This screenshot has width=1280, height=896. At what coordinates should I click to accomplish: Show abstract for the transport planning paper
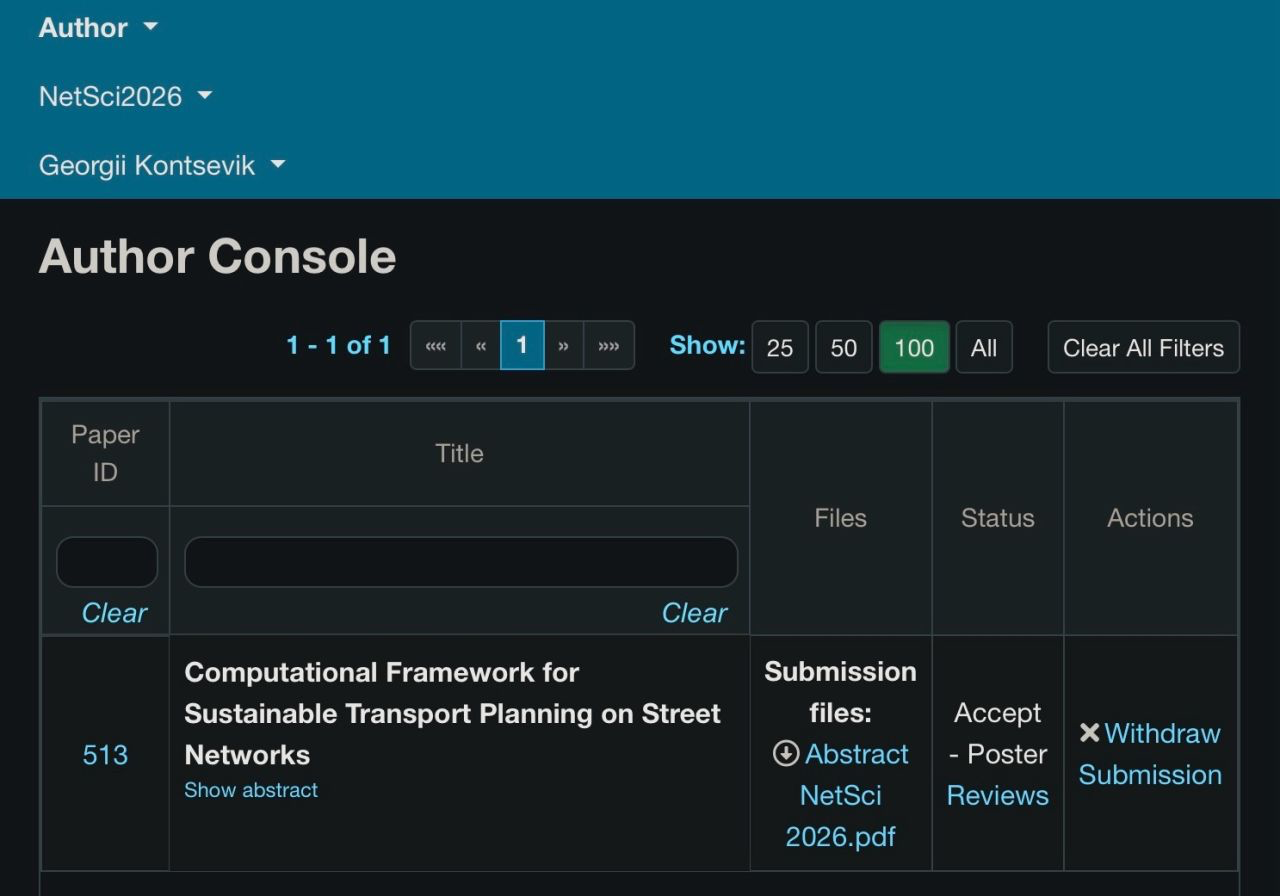click(251, 790)
